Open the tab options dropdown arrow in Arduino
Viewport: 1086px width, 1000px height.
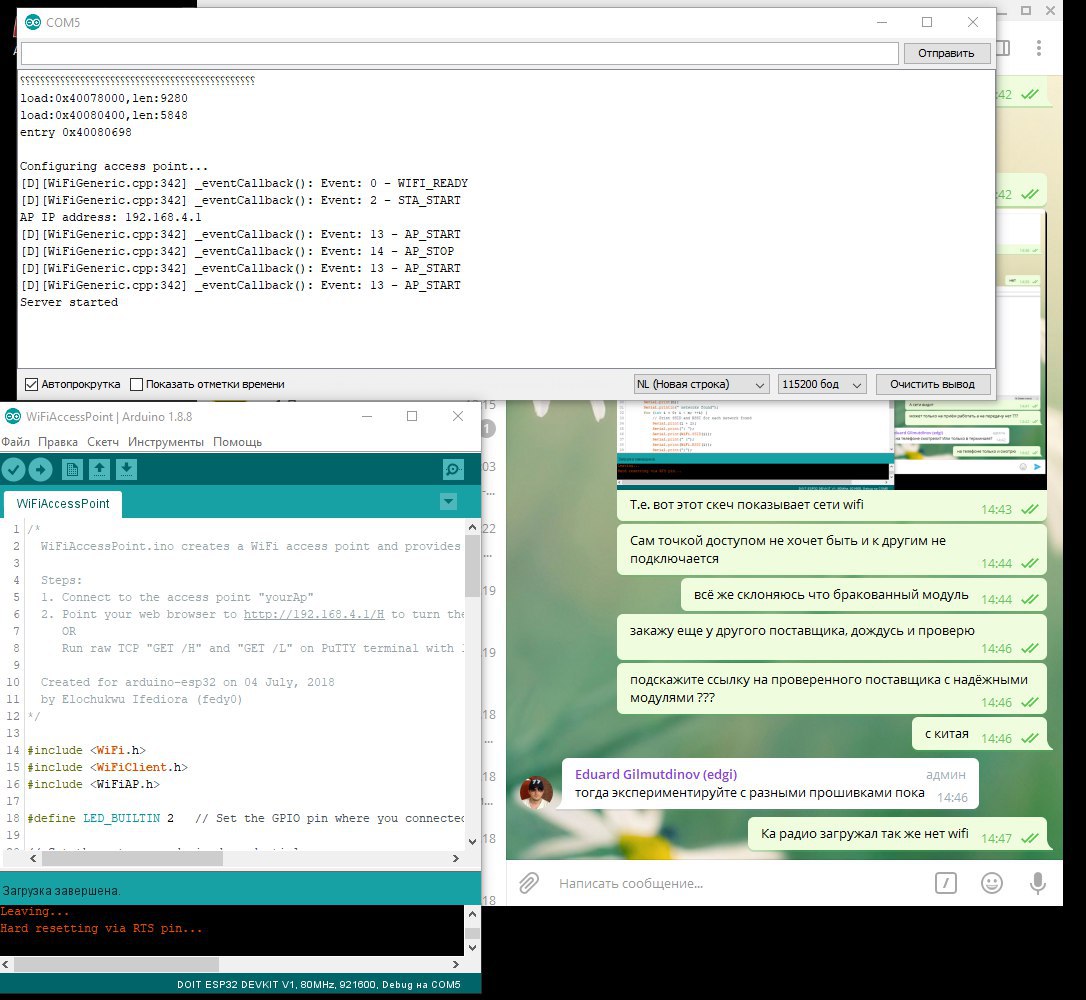click(448, 501)
